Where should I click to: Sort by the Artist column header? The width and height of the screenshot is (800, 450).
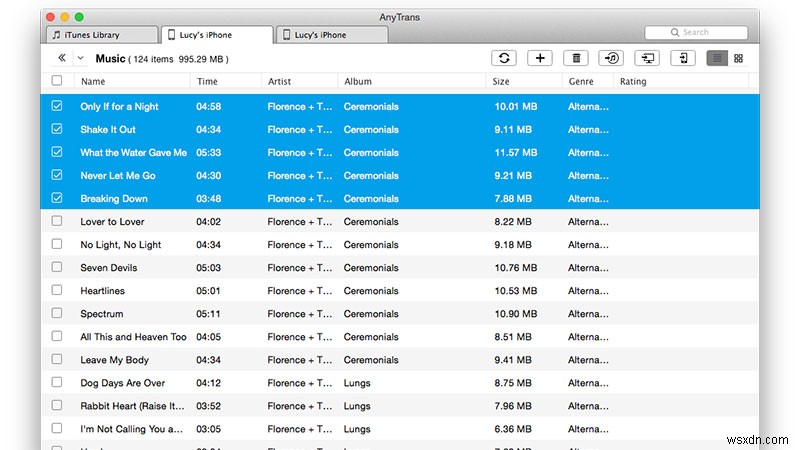tap(279, 81)
